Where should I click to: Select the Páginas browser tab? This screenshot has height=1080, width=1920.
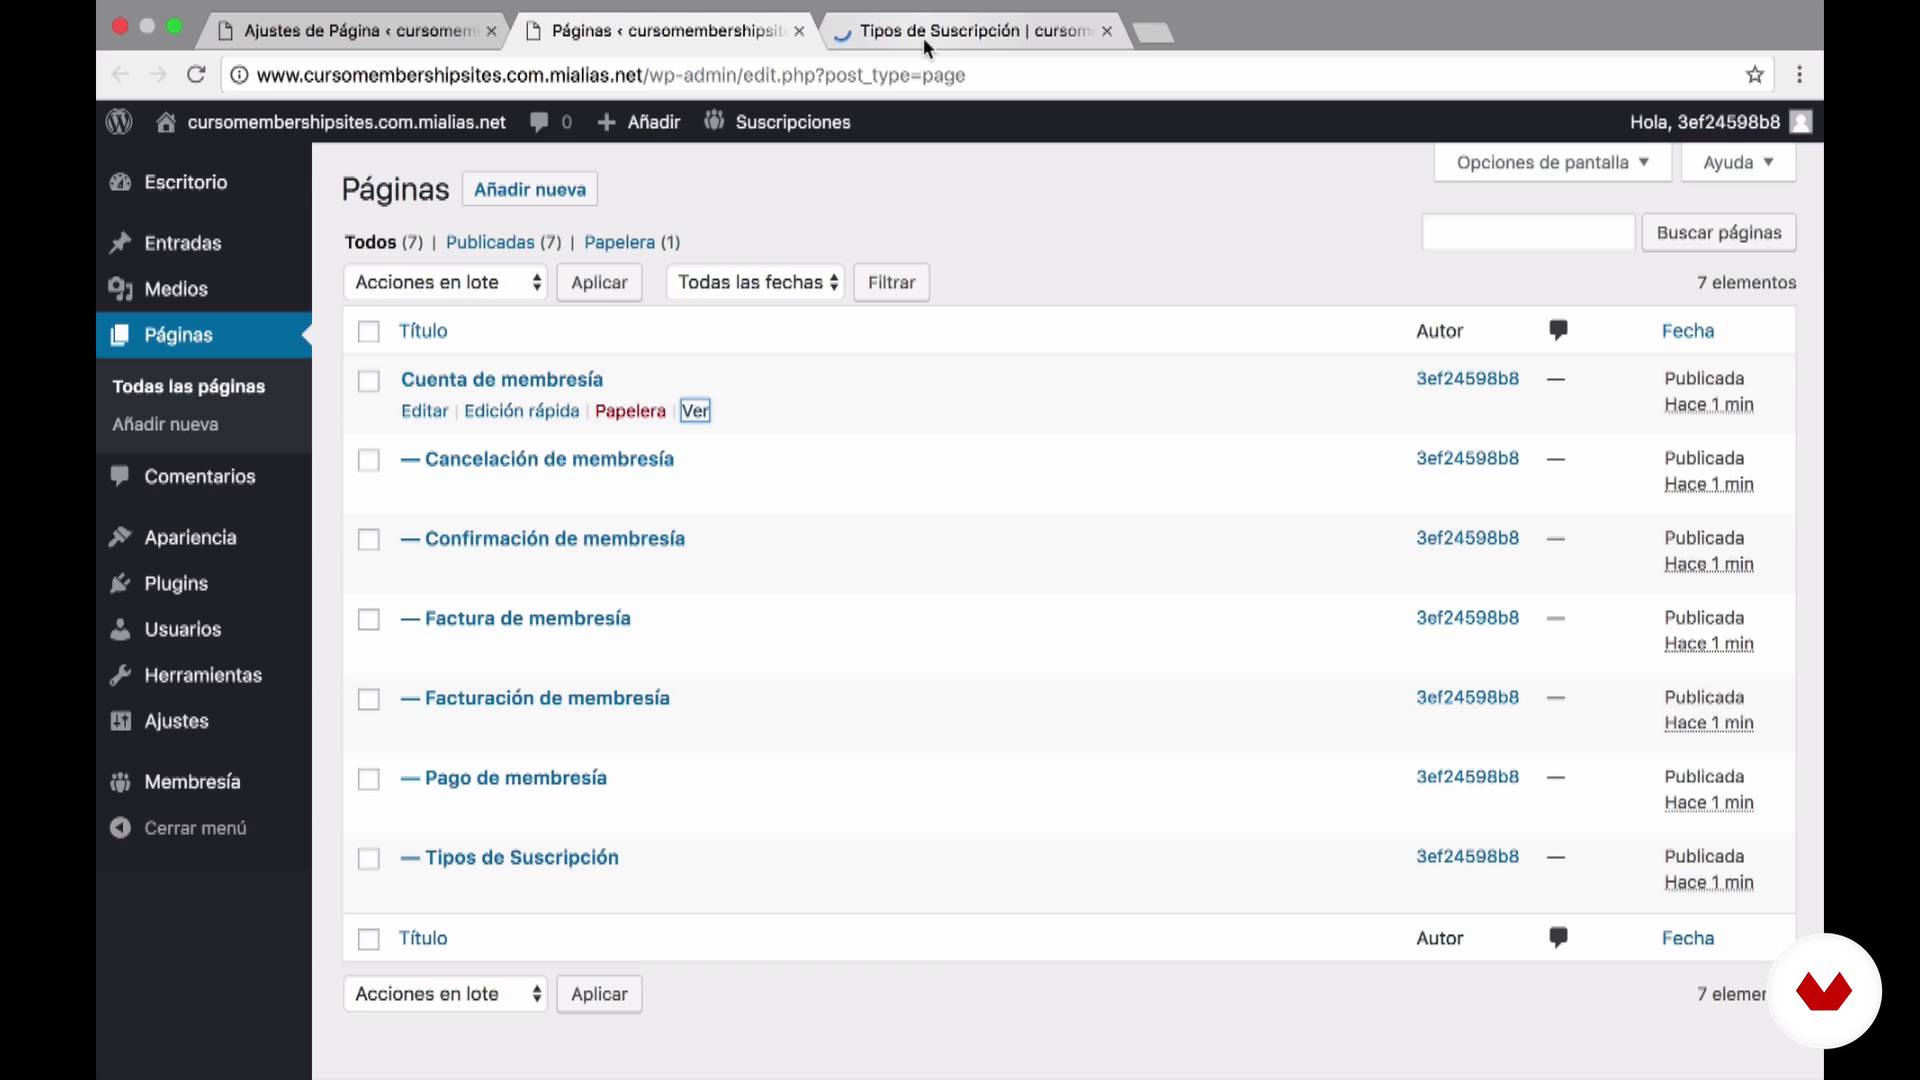pyautogui.click(x=666, y=31)
